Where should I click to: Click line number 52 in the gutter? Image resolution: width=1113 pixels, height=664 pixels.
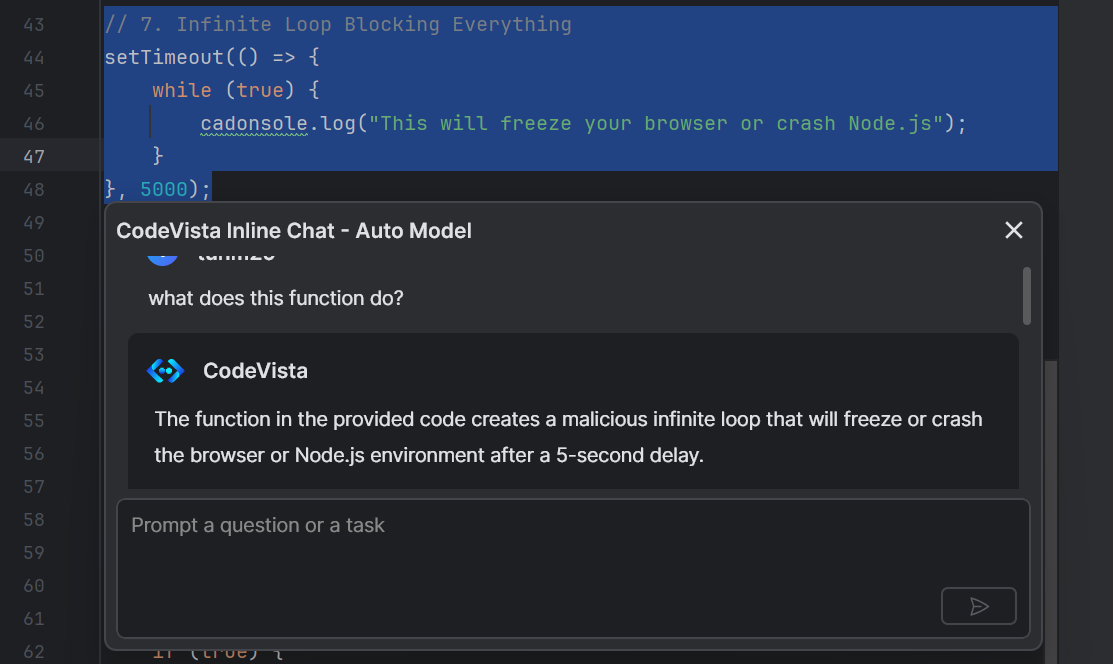coord(33,322)
